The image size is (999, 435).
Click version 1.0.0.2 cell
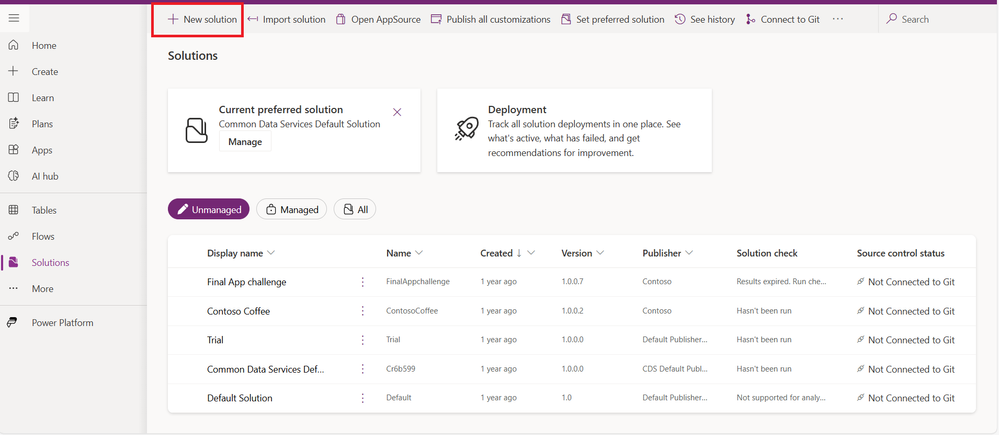pos(574,311)
